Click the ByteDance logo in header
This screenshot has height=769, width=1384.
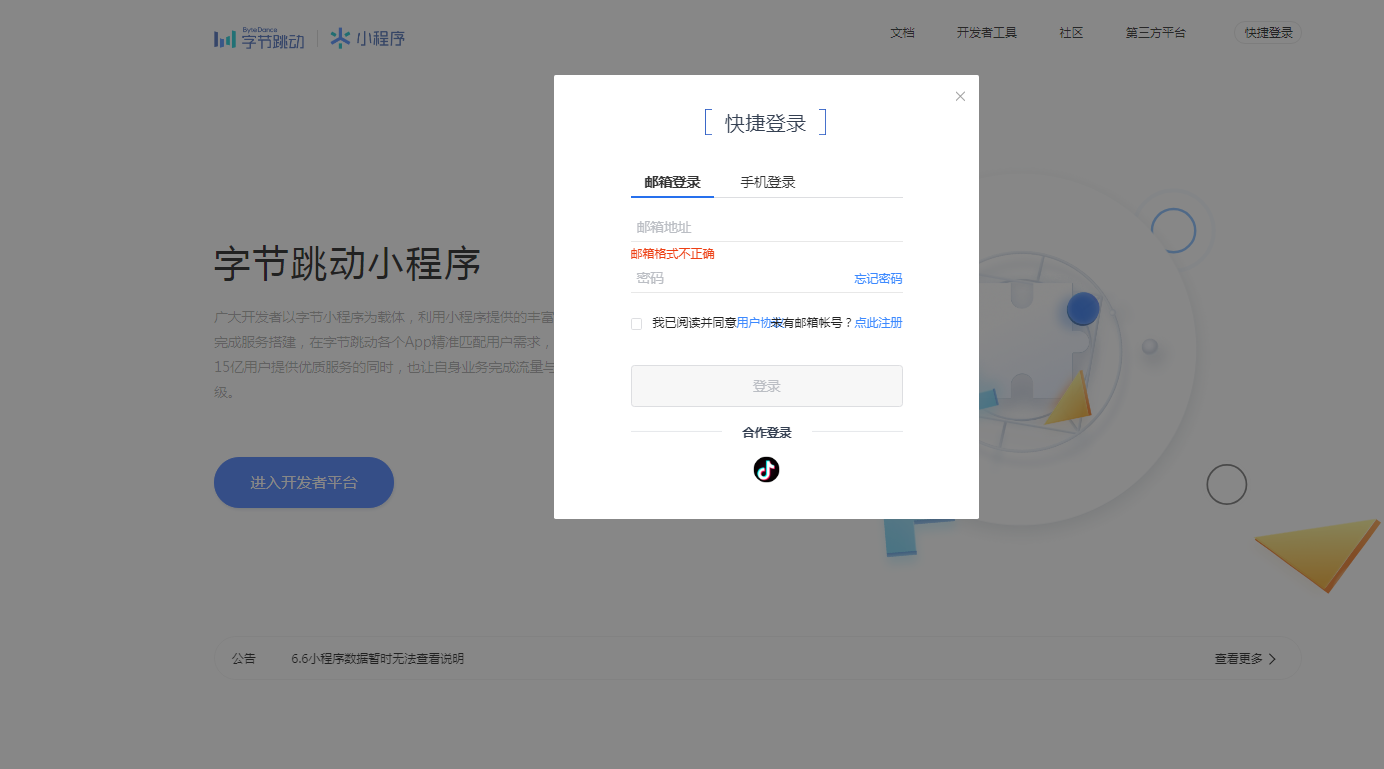pyautogui.click(x=259, y=39)
